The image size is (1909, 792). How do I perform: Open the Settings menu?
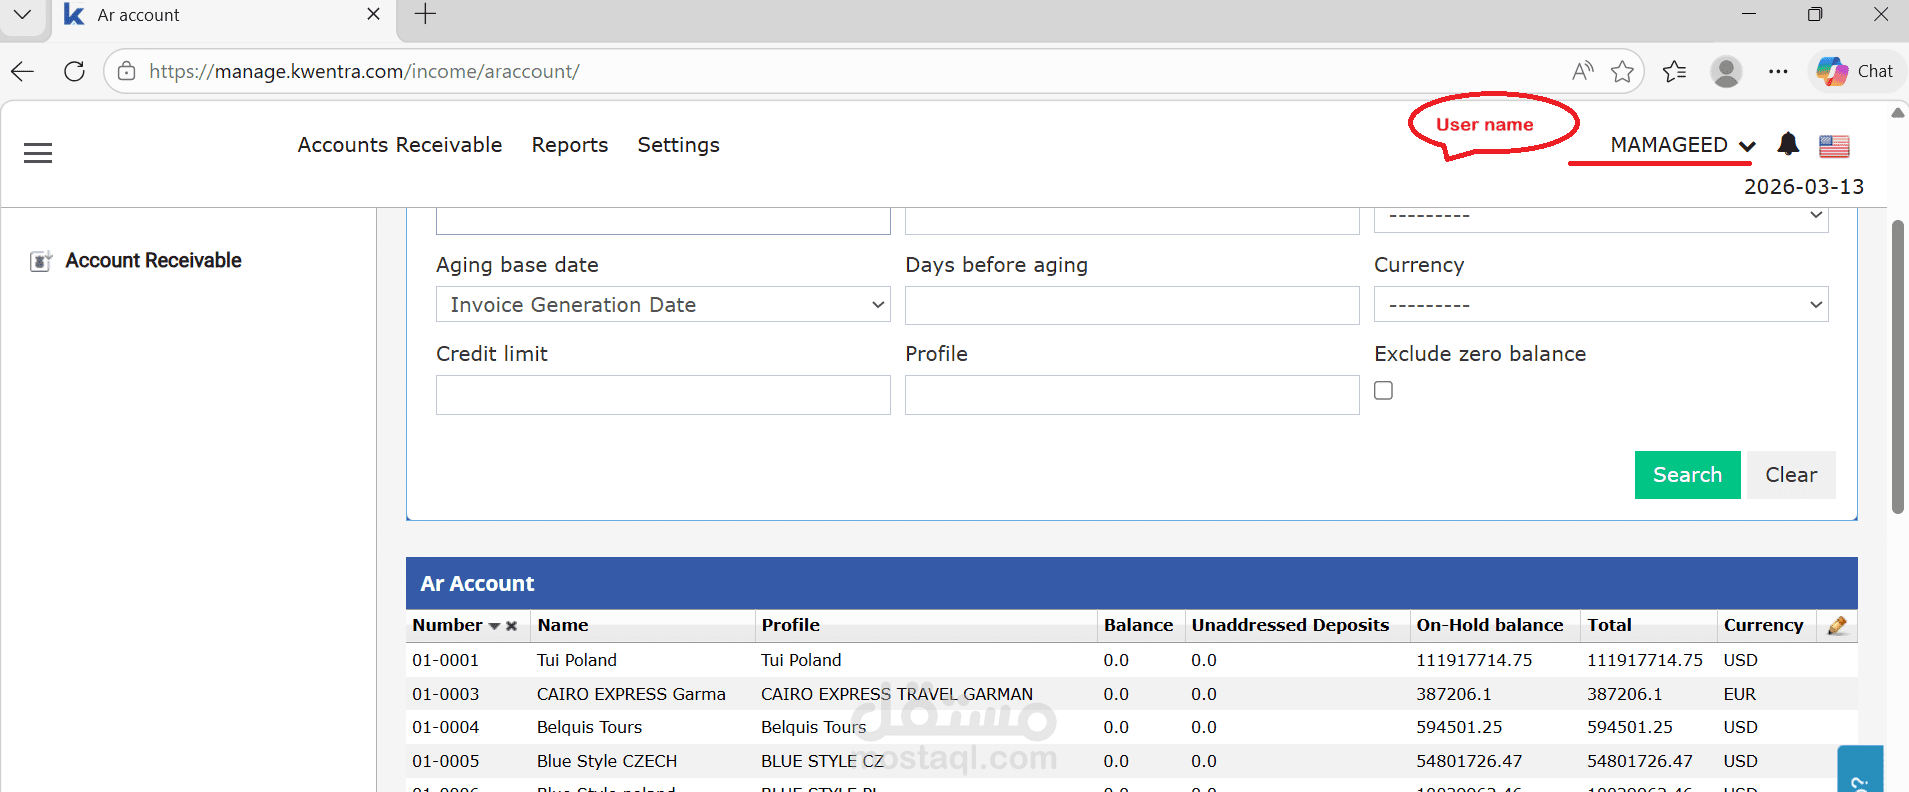tap(679, 145)
